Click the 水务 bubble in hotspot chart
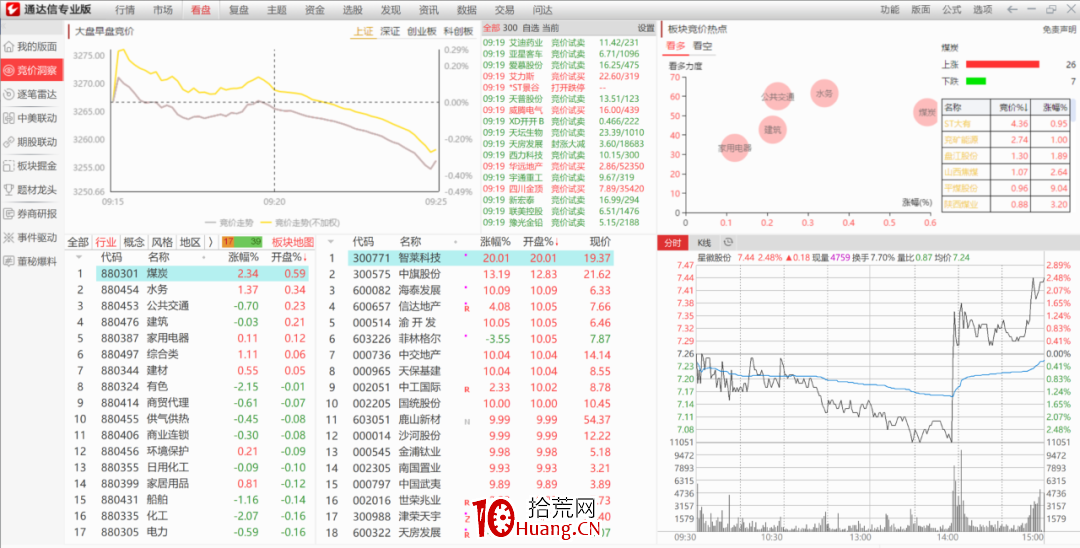 pyautogui.click(x=824, y=93)
